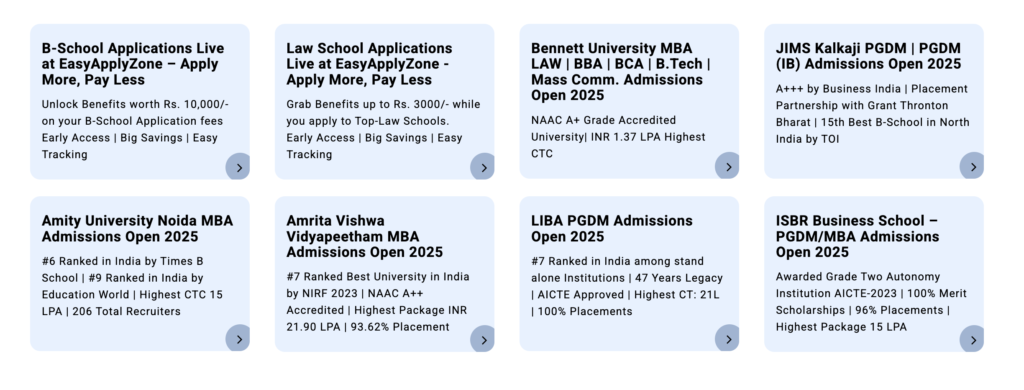The height and width of the screenshot is (390, 1024).
Task: Click arrow icon on Amity University Noida card
Action: point(238,339)
